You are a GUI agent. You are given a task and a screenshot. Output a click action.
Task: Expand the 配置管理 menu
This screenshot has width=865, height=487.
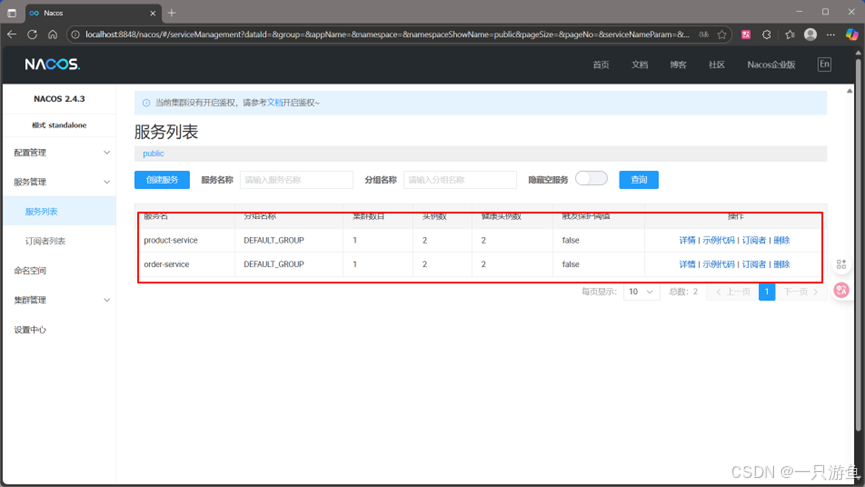coord(60,152)
